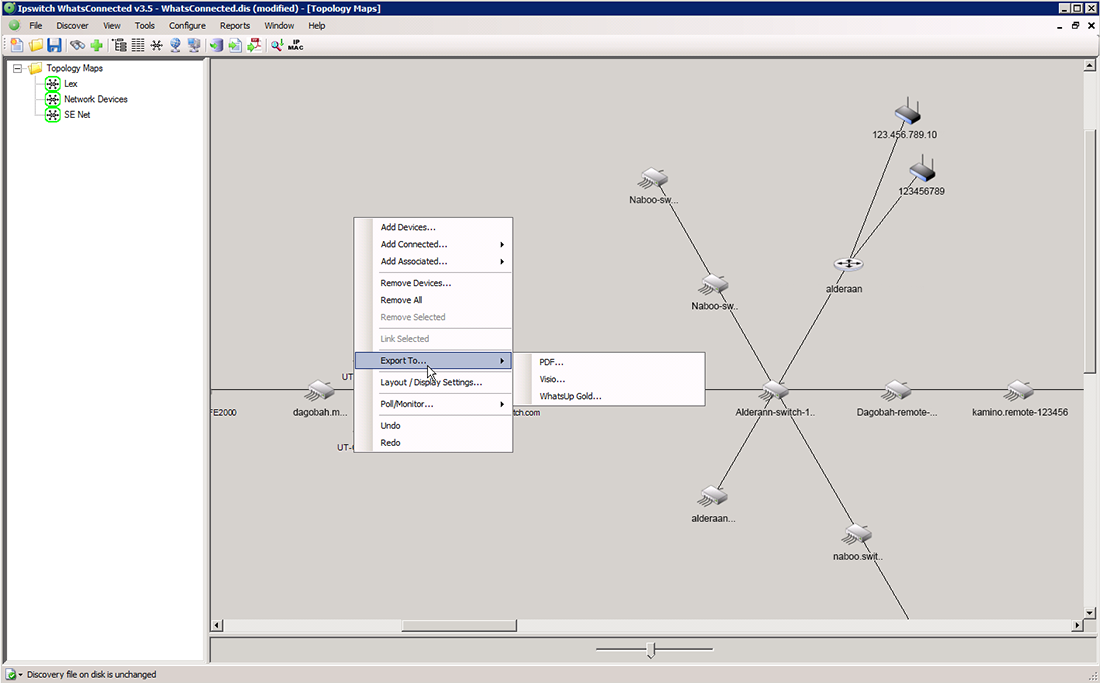Click the application logo in menu bar
Screen dimensions: 1100x683
pos(14,26)
